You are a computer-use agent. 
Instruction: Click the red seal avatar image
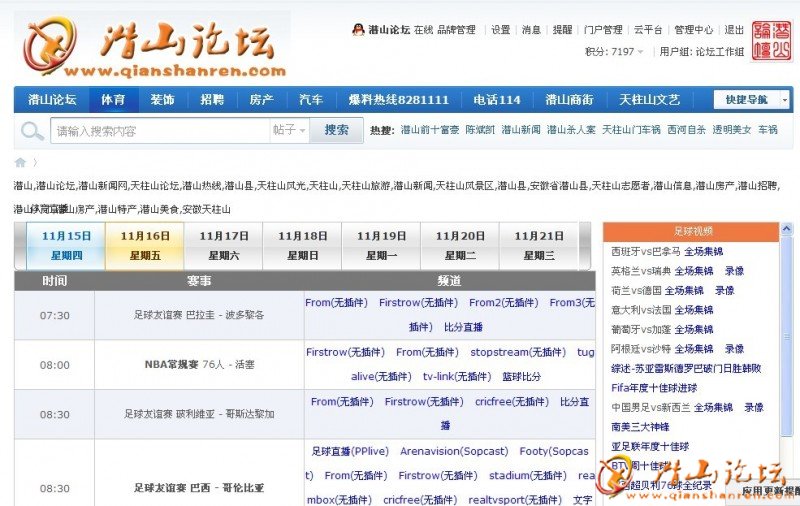pyautogui.click(x=773, y=40)
